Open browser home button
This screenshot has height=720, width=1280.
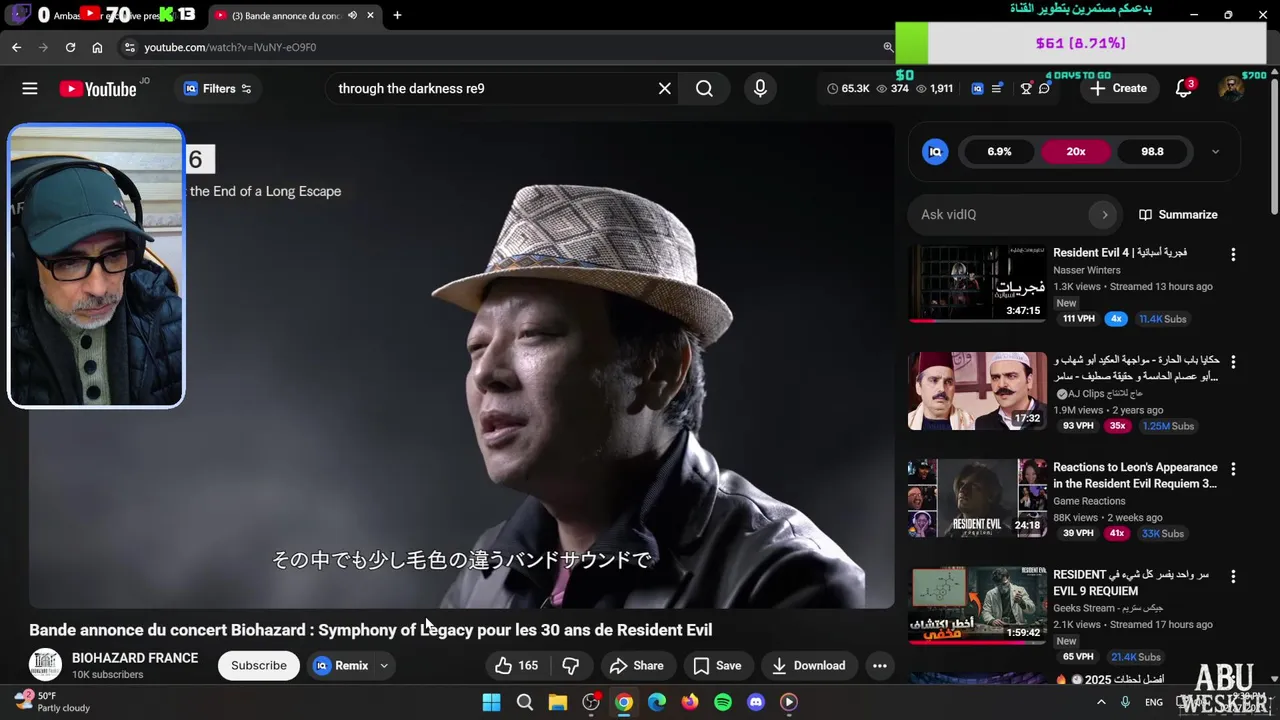coord(97,47)
